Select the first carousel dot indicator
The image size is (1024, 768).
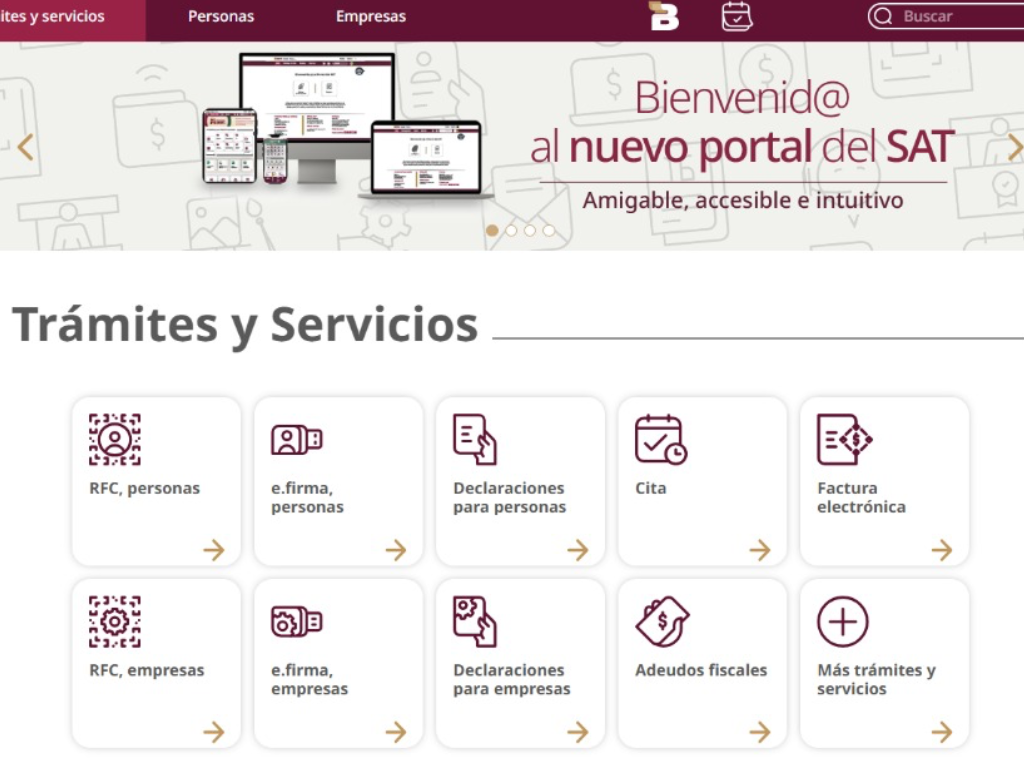pyautogui.click(x=492, y=231)
